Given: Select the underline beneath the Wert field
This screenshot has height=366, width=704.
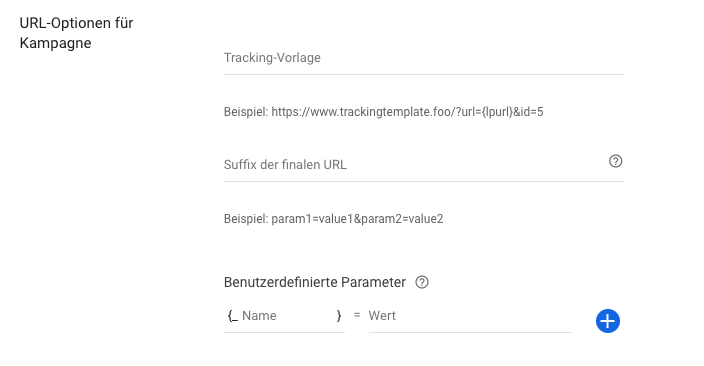Looking at the screenshot, I should pos(470,332).
